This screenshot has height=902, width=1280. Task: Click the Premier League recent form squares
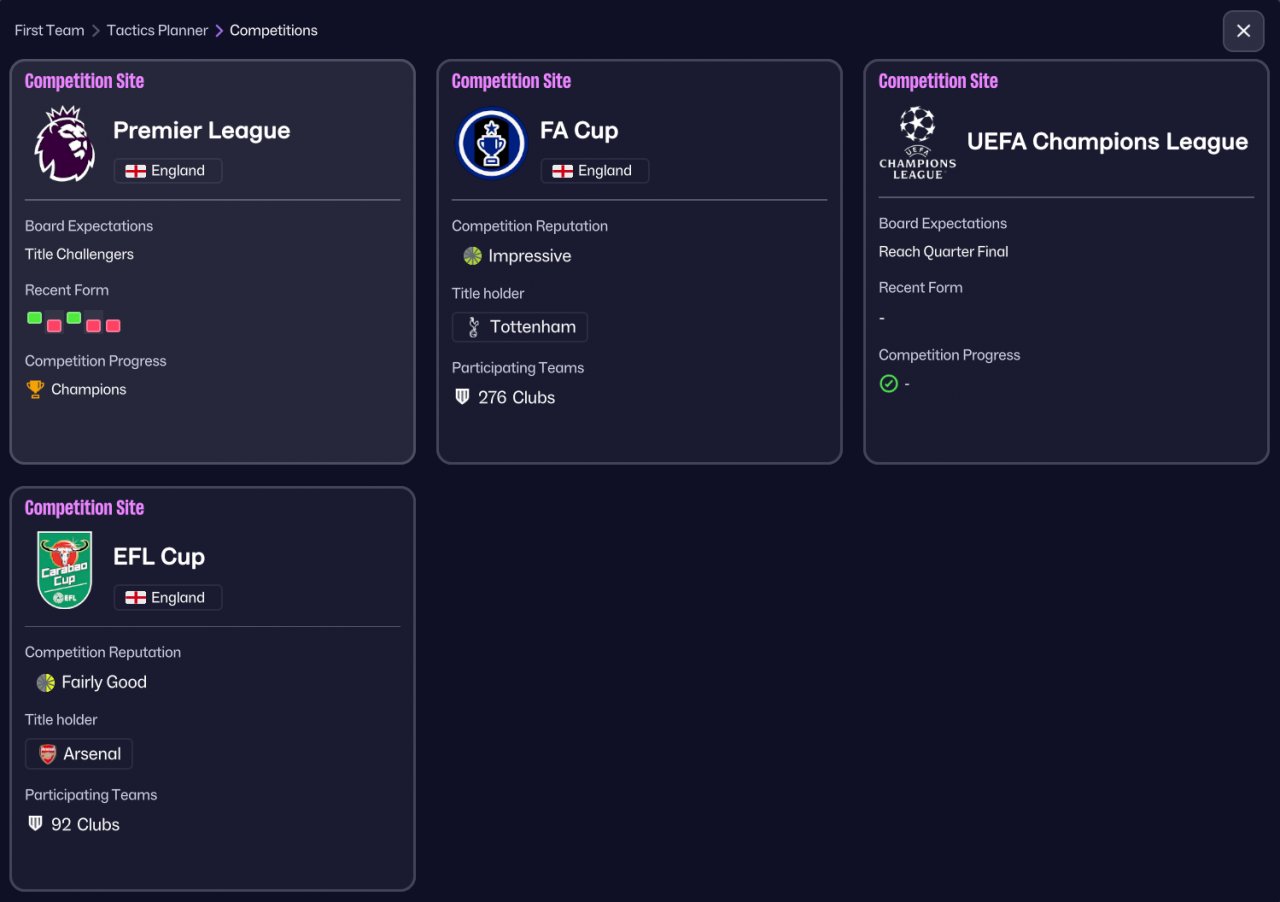(73, 322)
